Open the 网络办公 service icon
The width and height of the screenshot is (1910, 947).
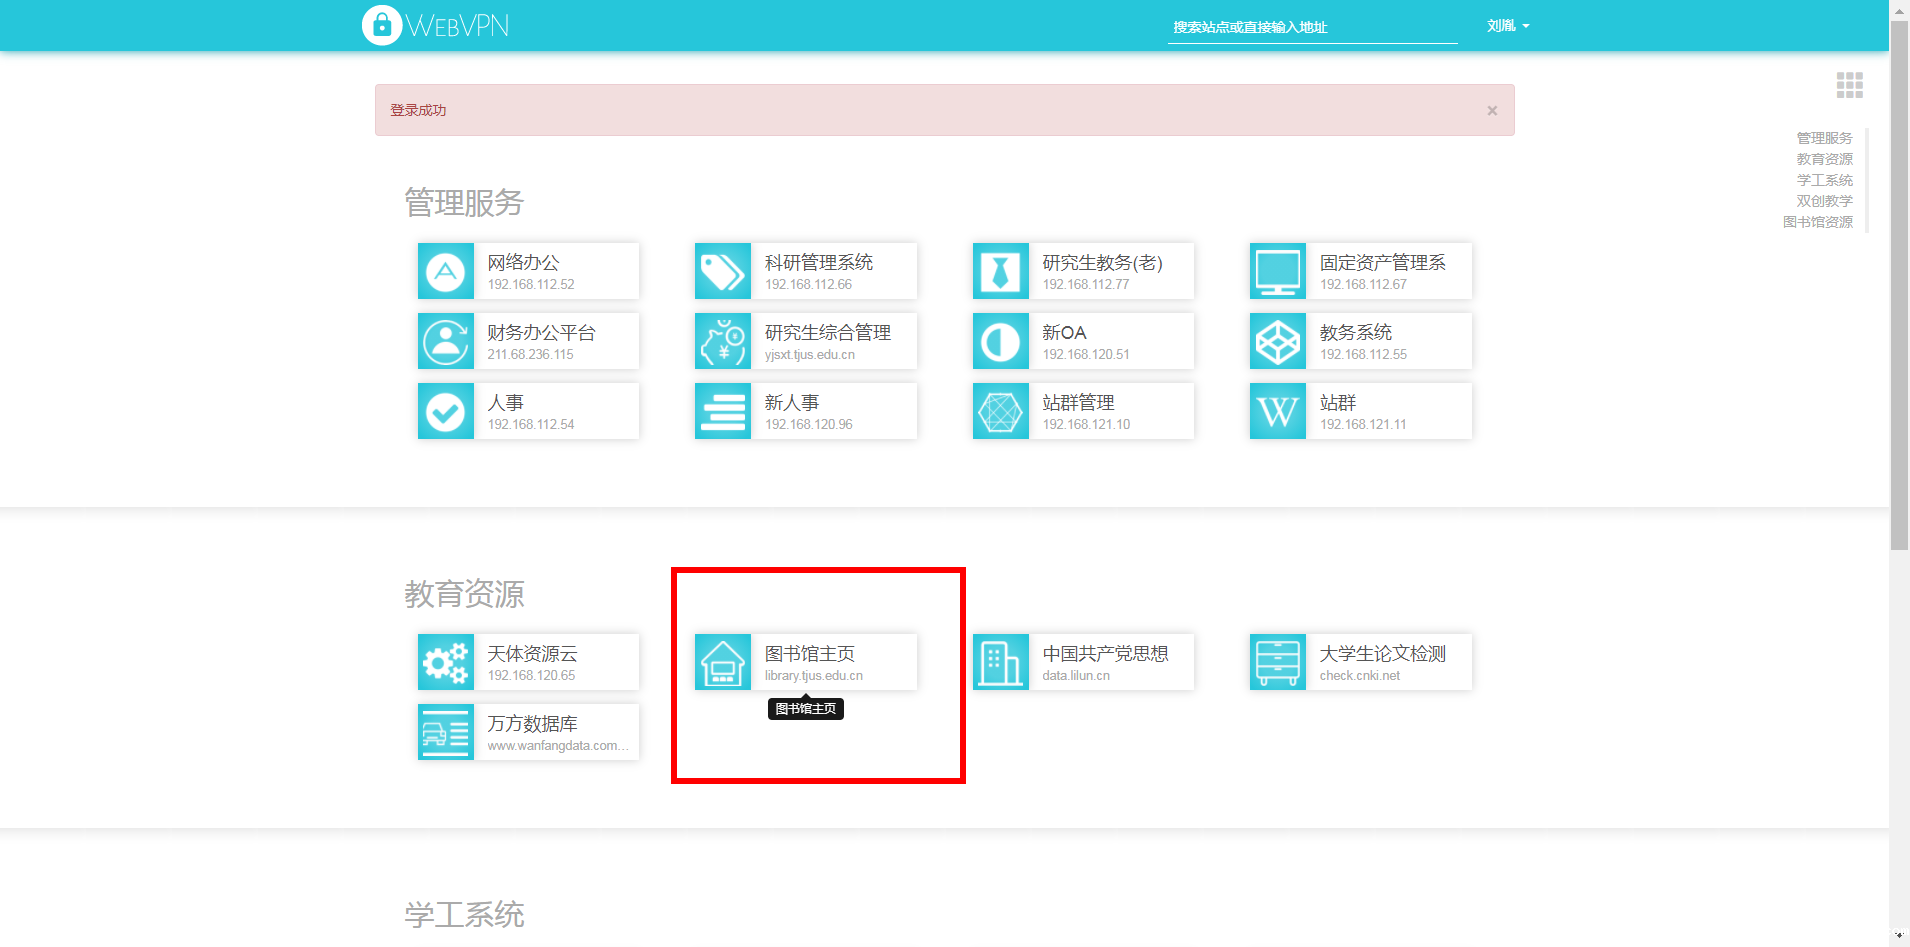[446, 271]
